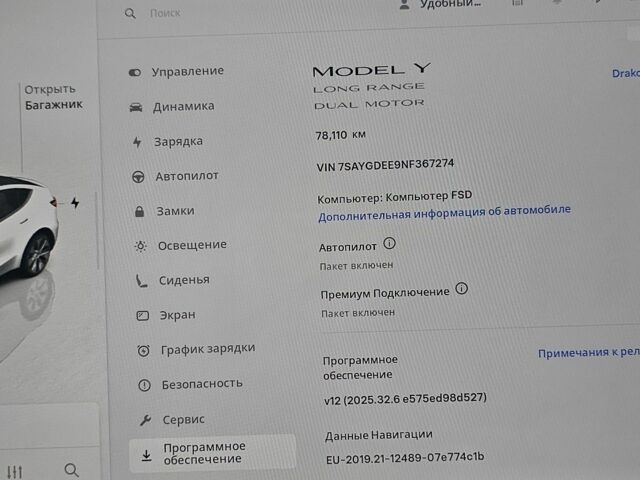Image resolution: width=640 pixels, height=480 pixels.
Task: Click the profile person icon at the top
Action: click(404, 4)
